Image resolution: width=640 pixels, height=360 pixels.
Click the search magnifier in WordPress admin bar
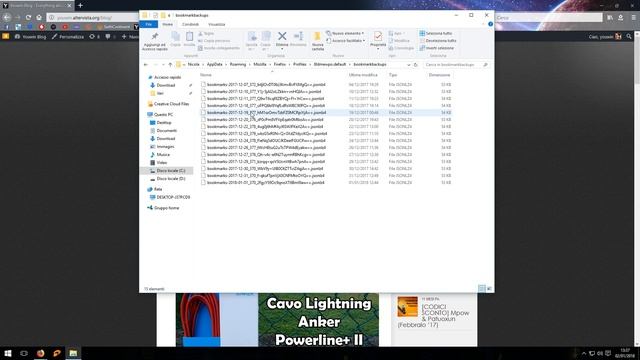point(629,37)
